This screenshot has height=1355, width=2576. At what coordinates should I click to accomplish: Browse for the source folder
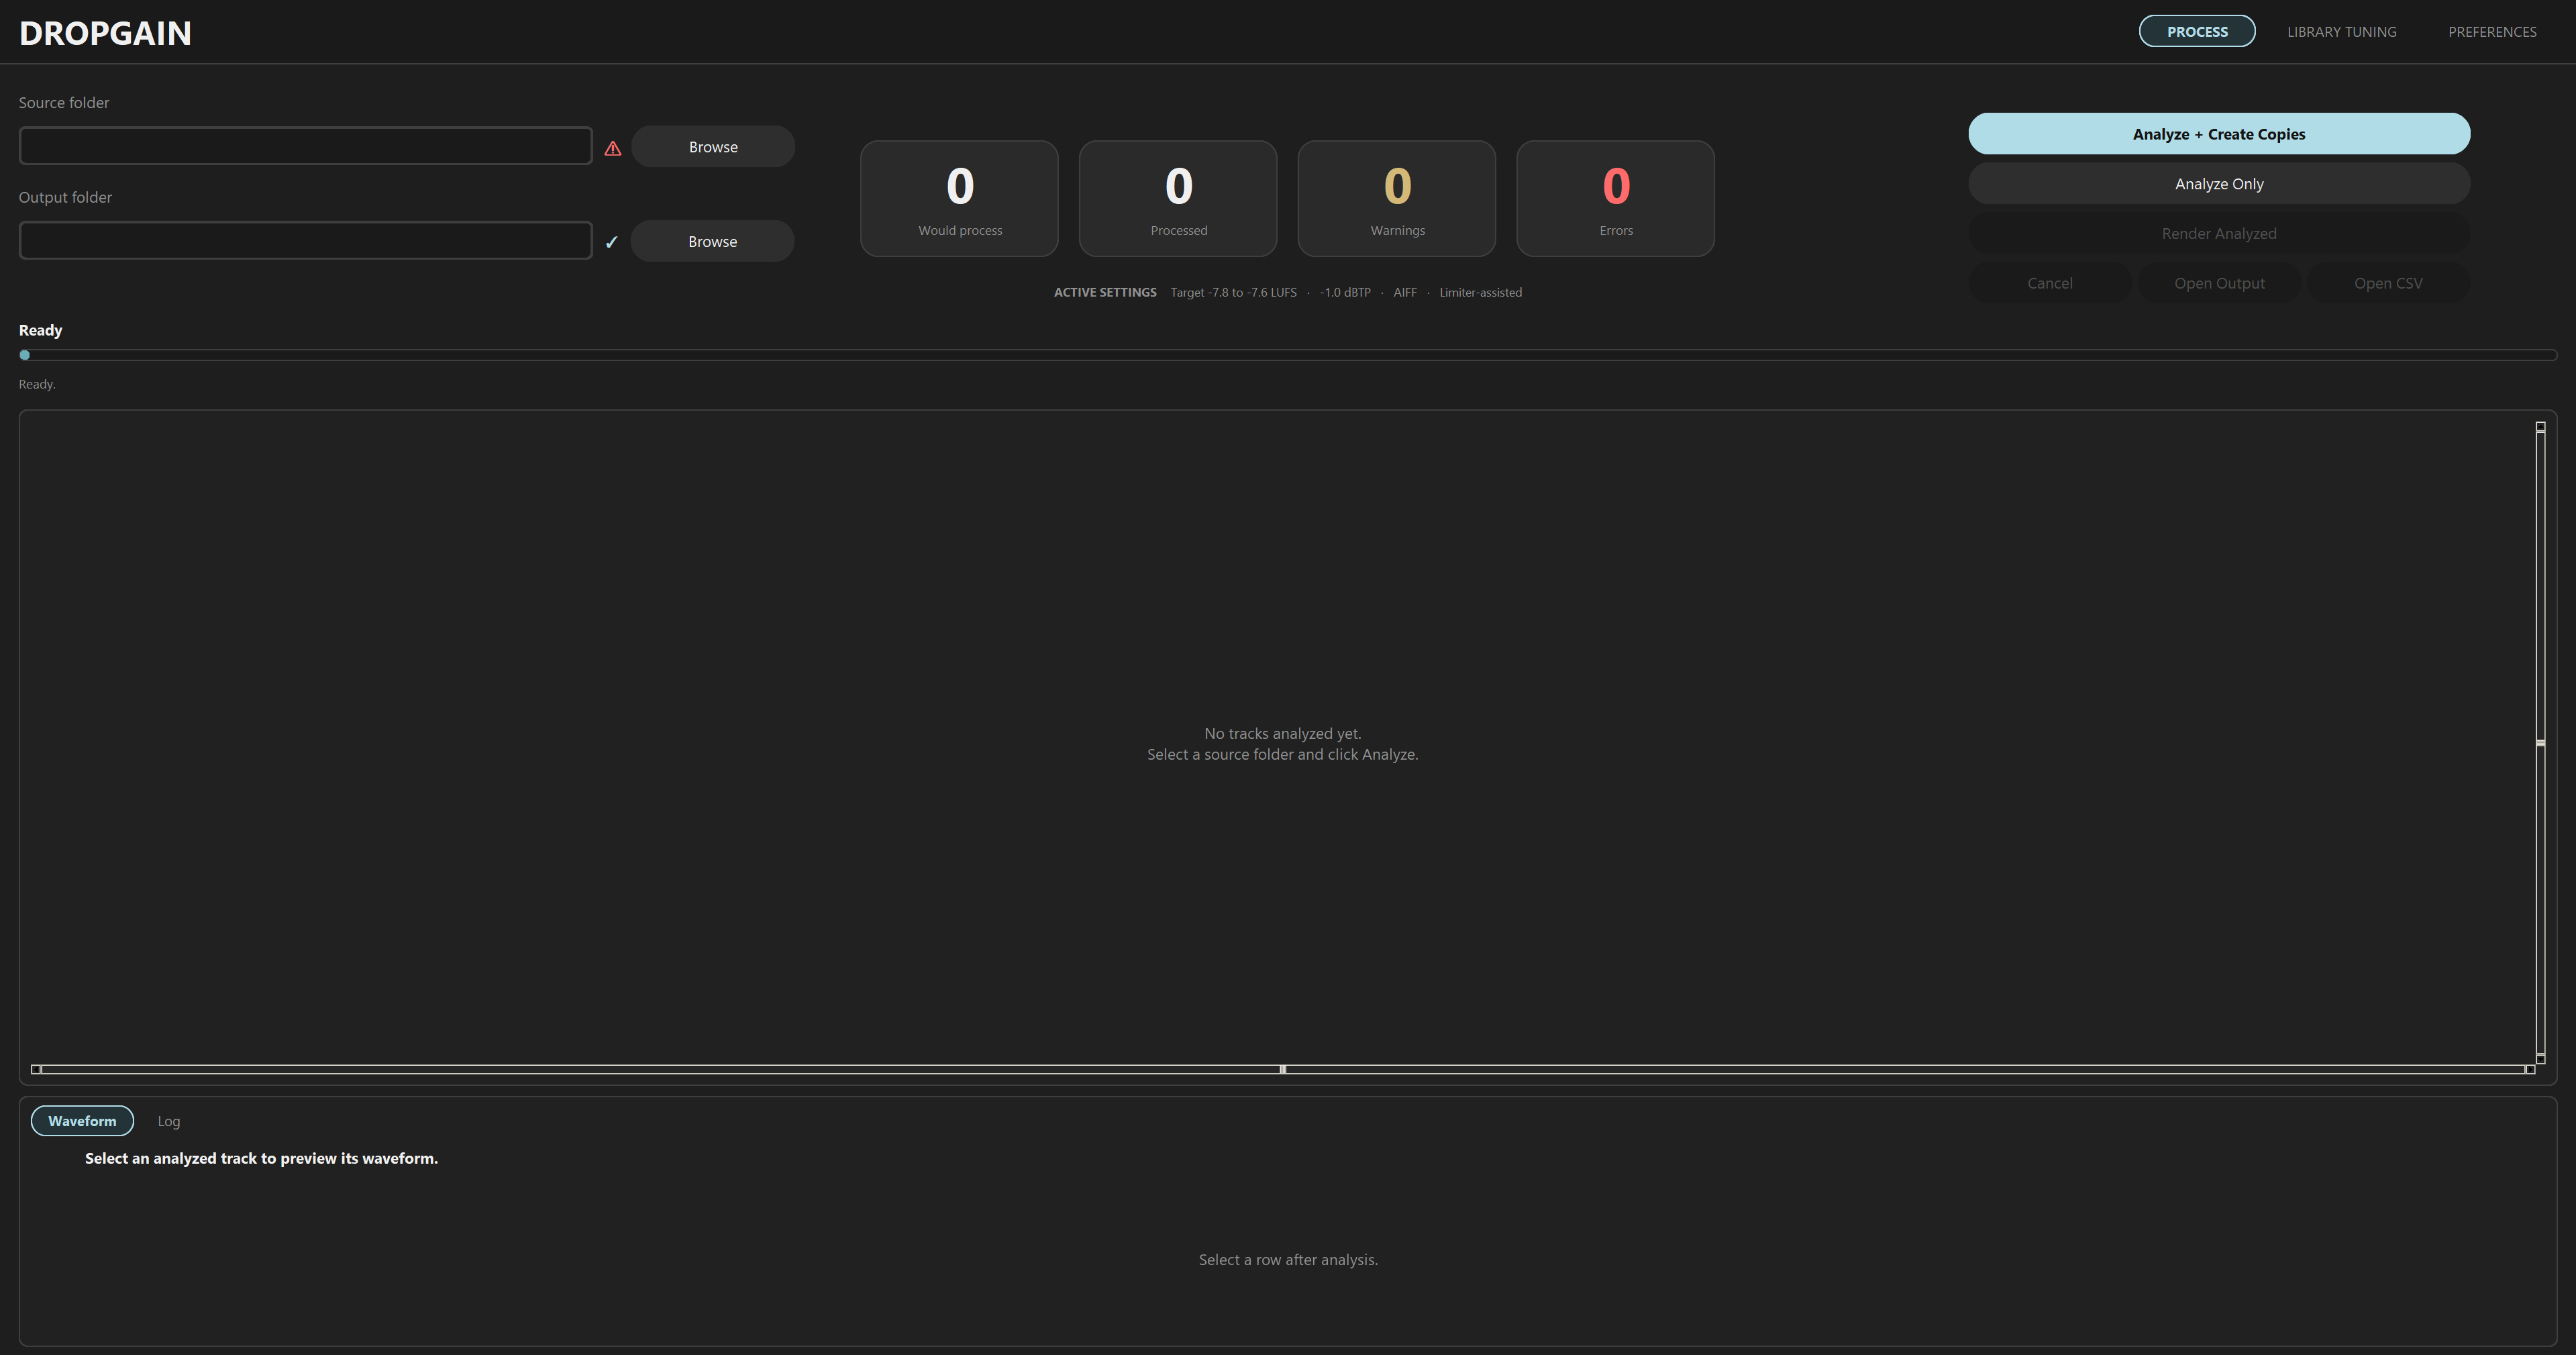click(713, 146)
